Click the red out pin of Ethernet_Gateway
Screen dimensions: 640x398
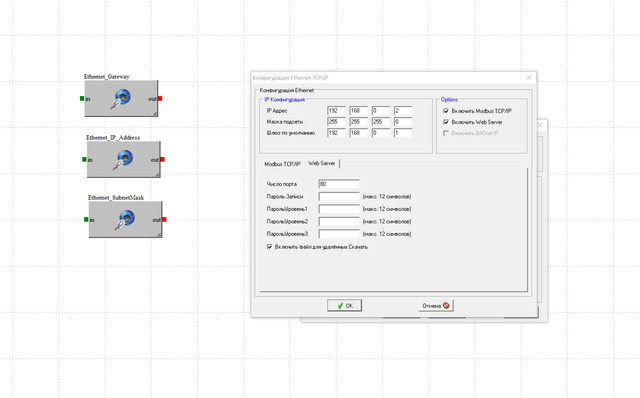point(160,98)
